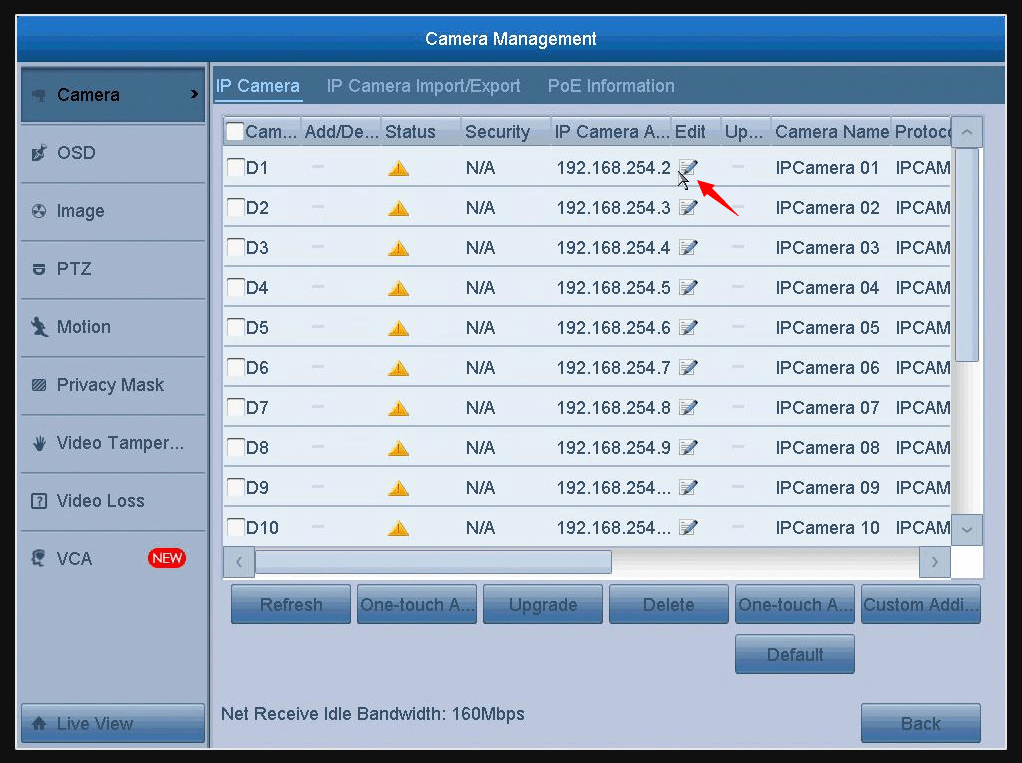Check the checkbox for camera D5
Image resolution: width=1022 pixels, height=763 pixels.
pyautogui.click(x=236, y=328)
